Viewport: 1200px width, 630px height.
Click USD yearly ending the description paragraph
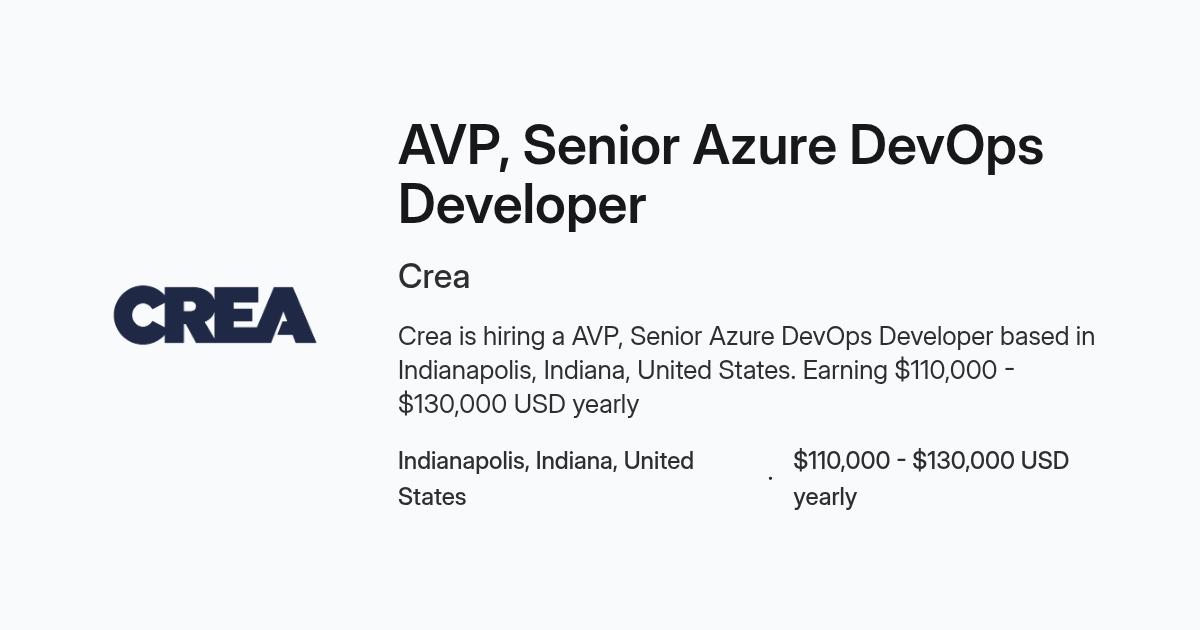coord(576,404)
